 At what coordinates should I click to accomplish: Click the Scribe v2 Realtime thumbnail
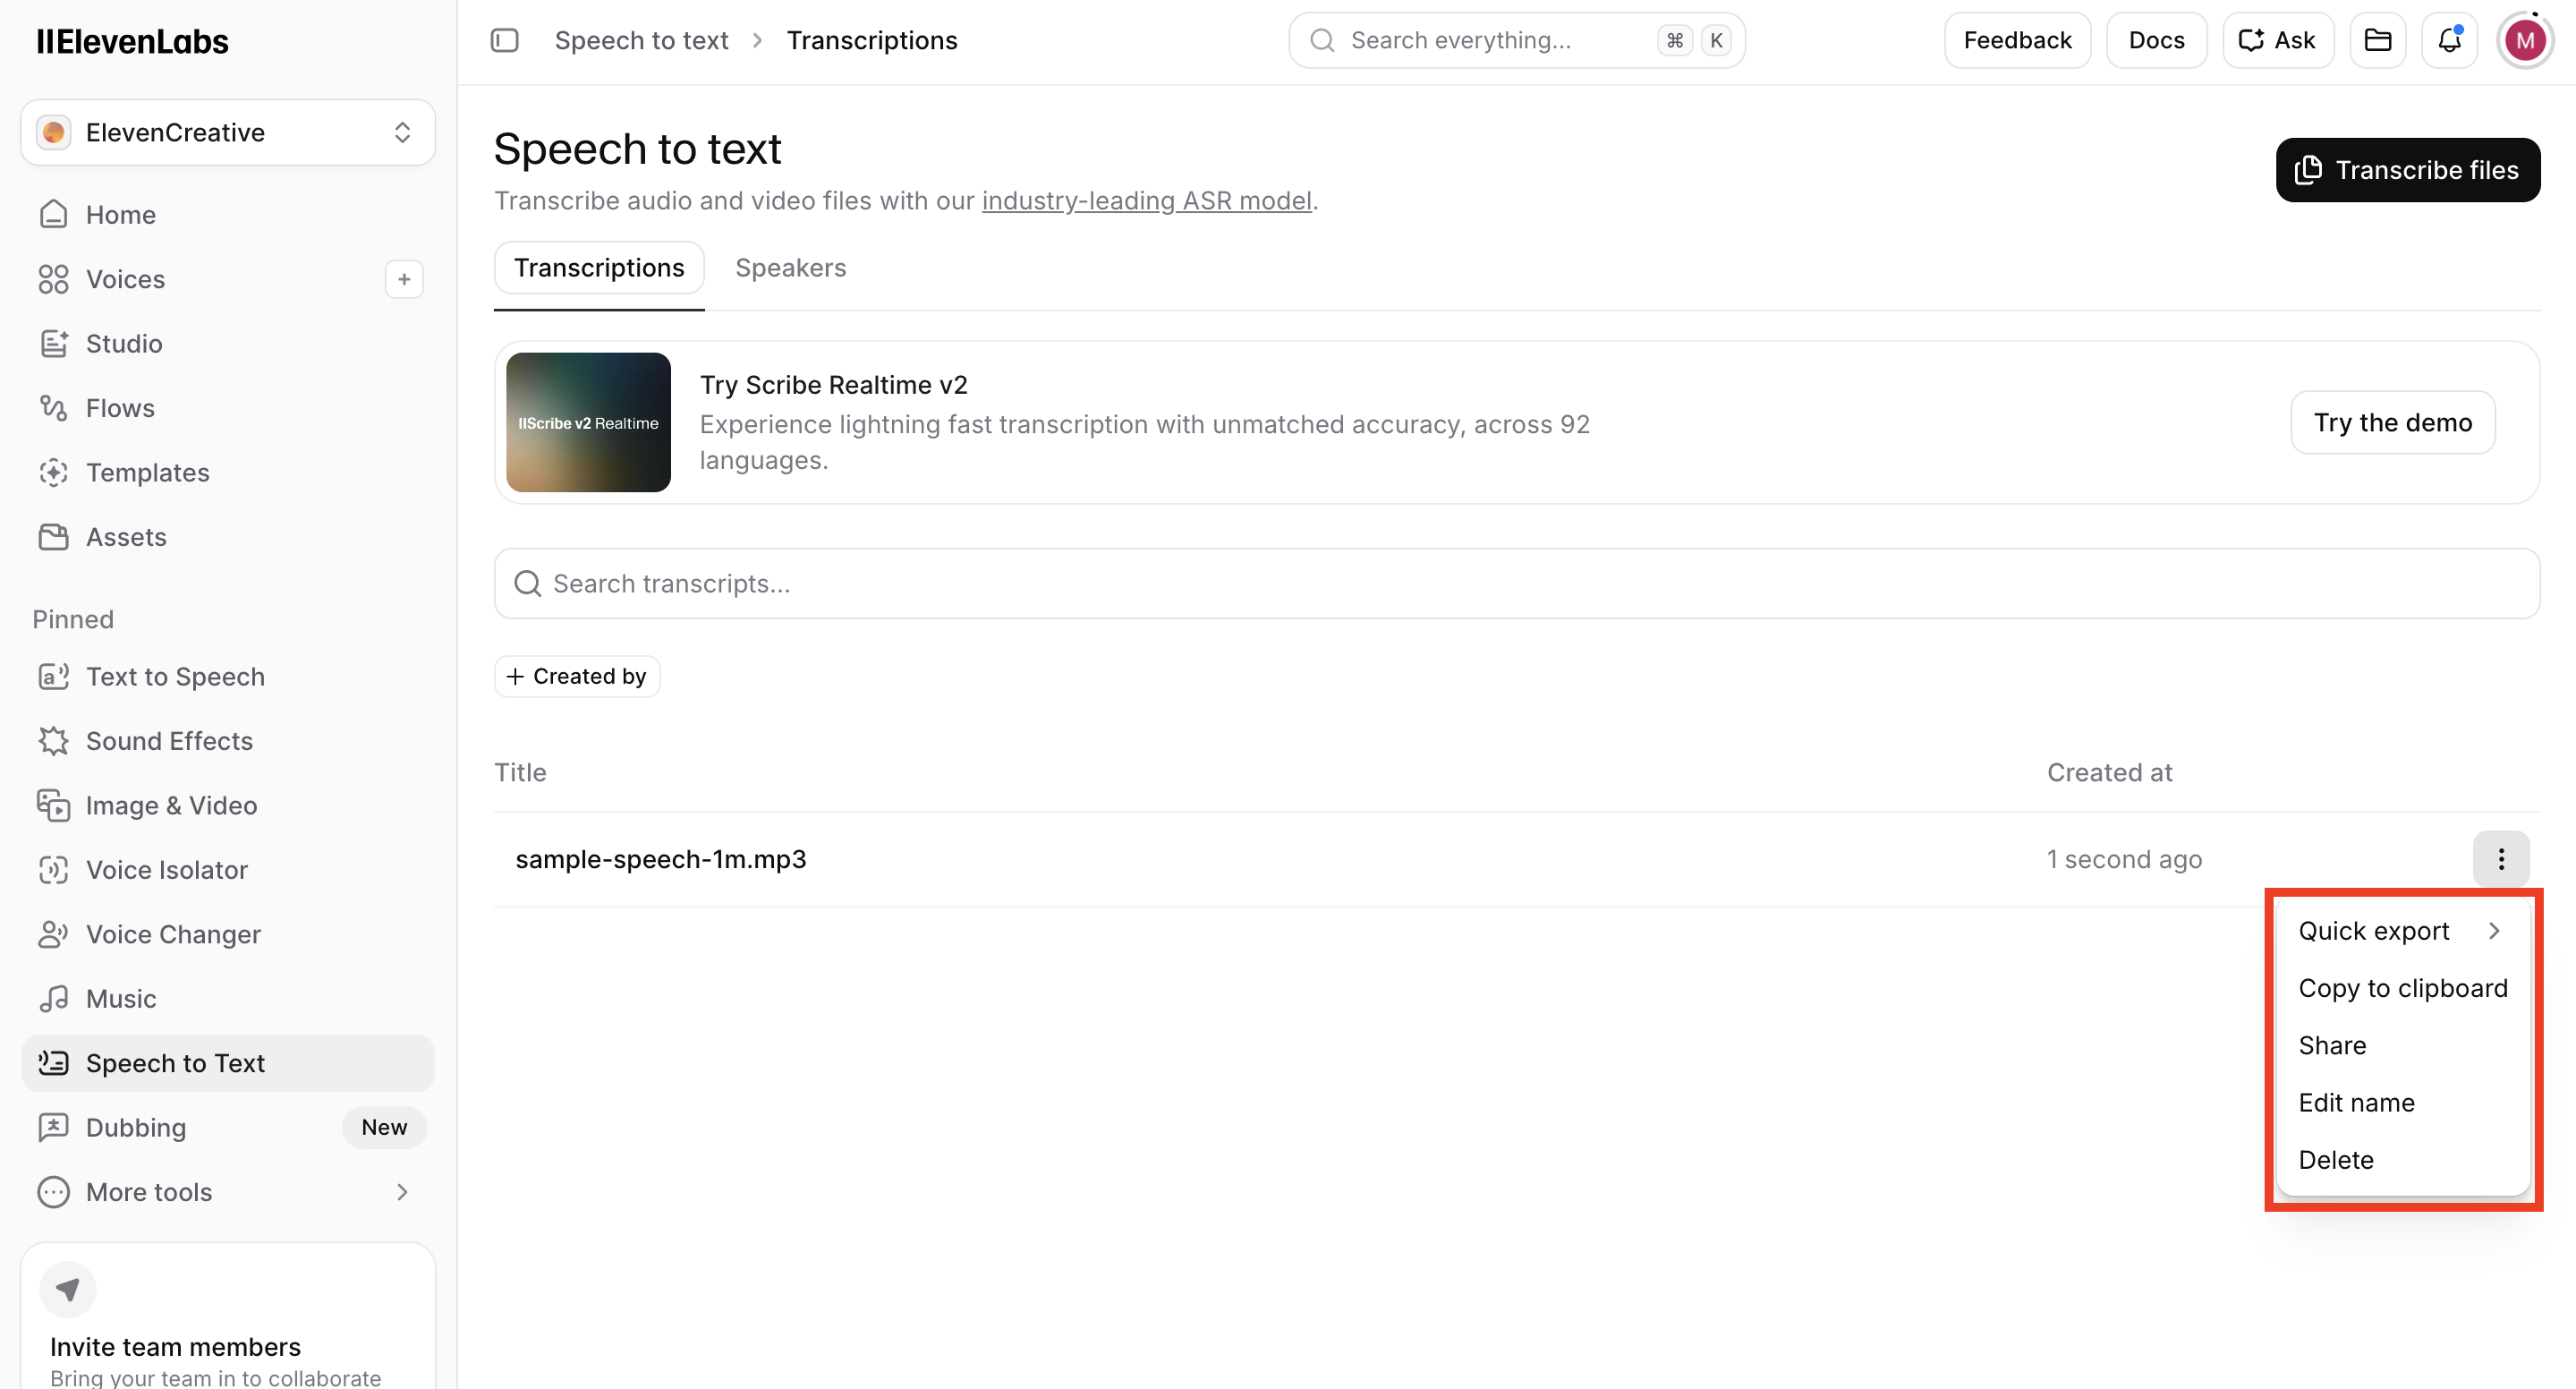click(588, 422)
